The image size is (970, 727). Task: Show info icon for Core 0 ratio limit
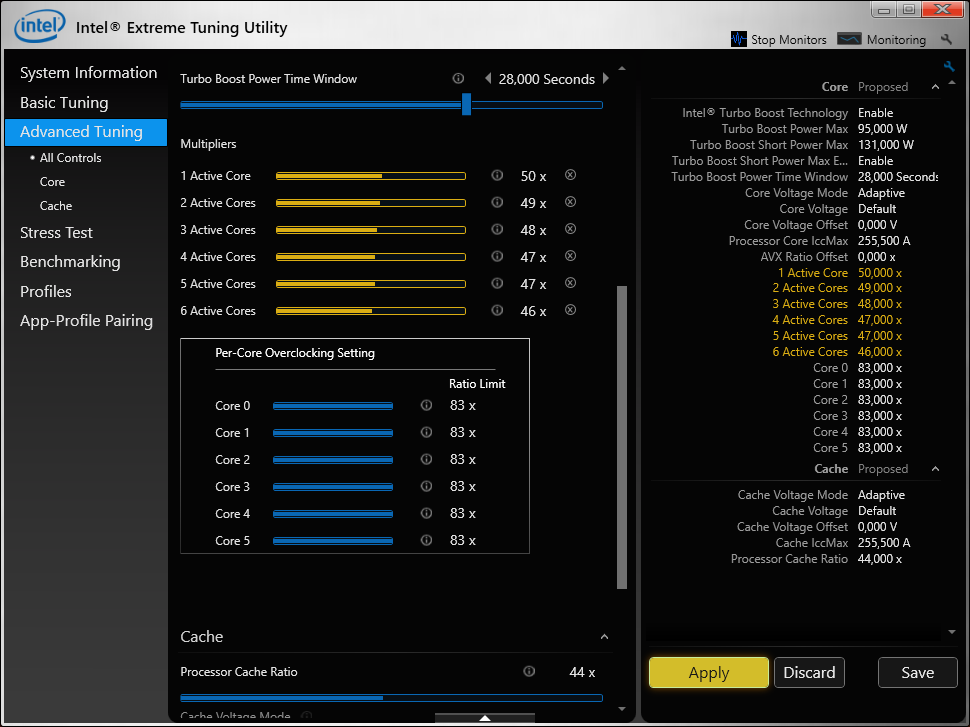tap(426, 405)
